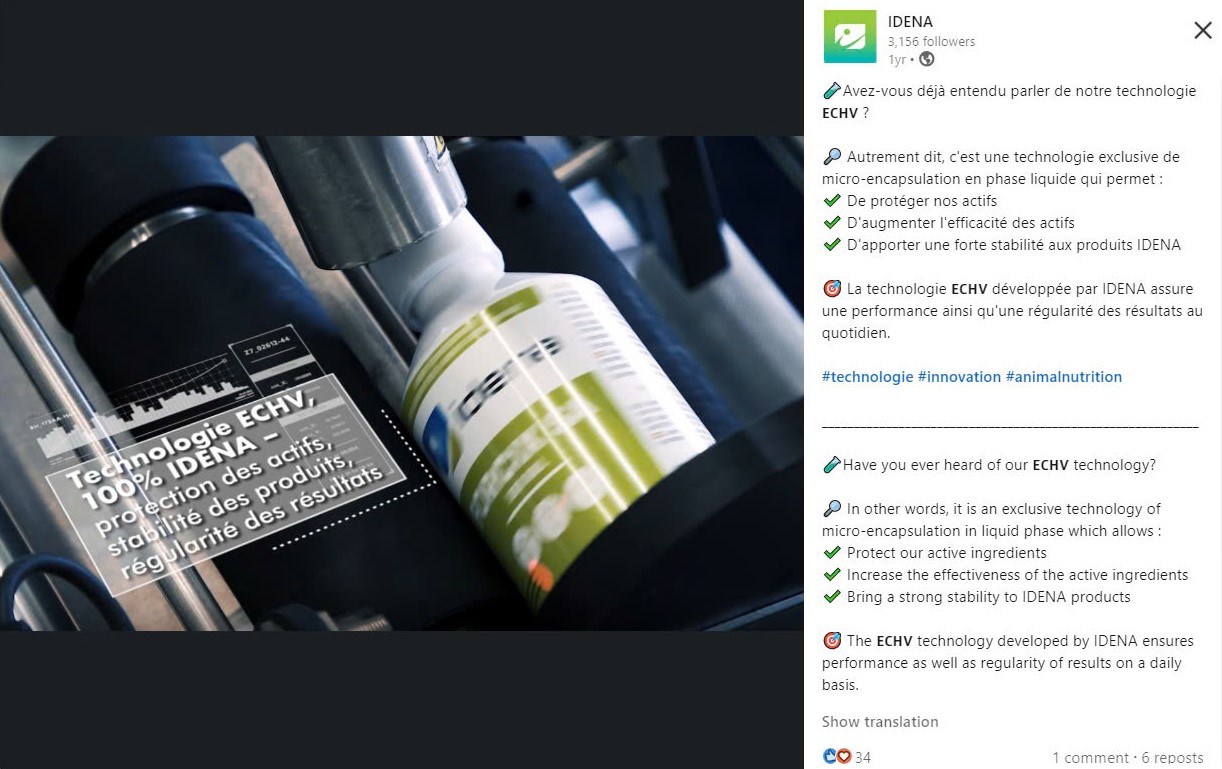Click the globe visibility icon
The width and height of the screenshot is (1222, 769).
tap(926, 59)
